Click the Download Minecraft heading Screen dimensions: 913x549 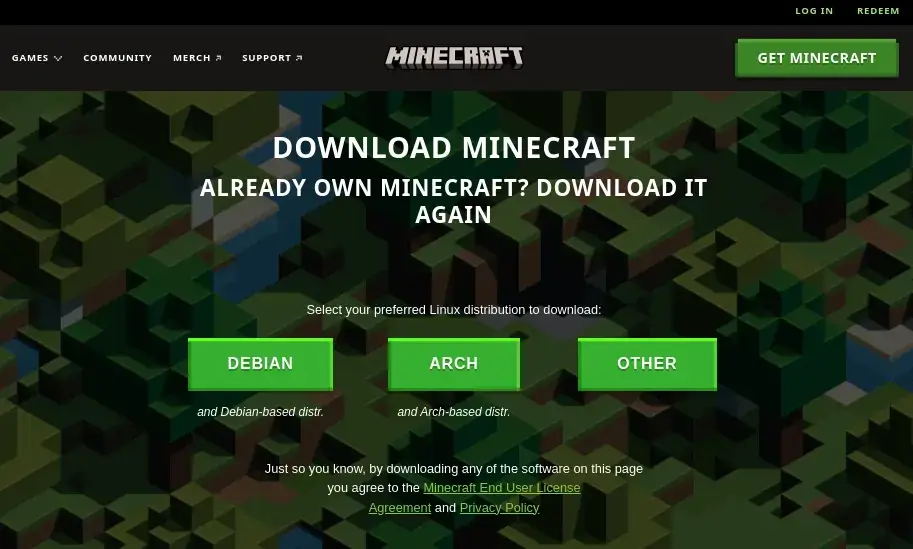click(454, 148)
